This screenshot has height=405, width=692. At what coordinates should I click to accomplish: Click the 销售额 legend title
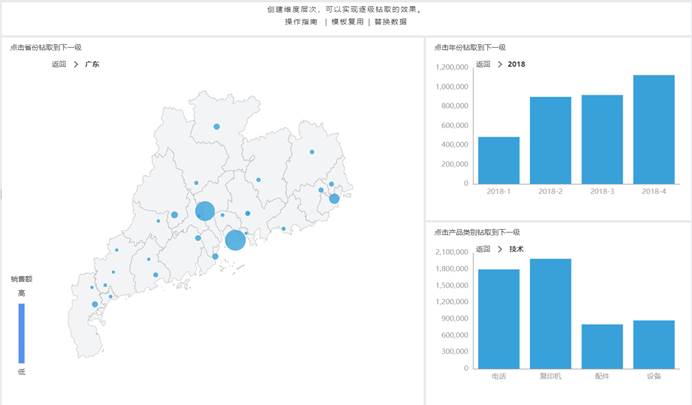[22, 279]
